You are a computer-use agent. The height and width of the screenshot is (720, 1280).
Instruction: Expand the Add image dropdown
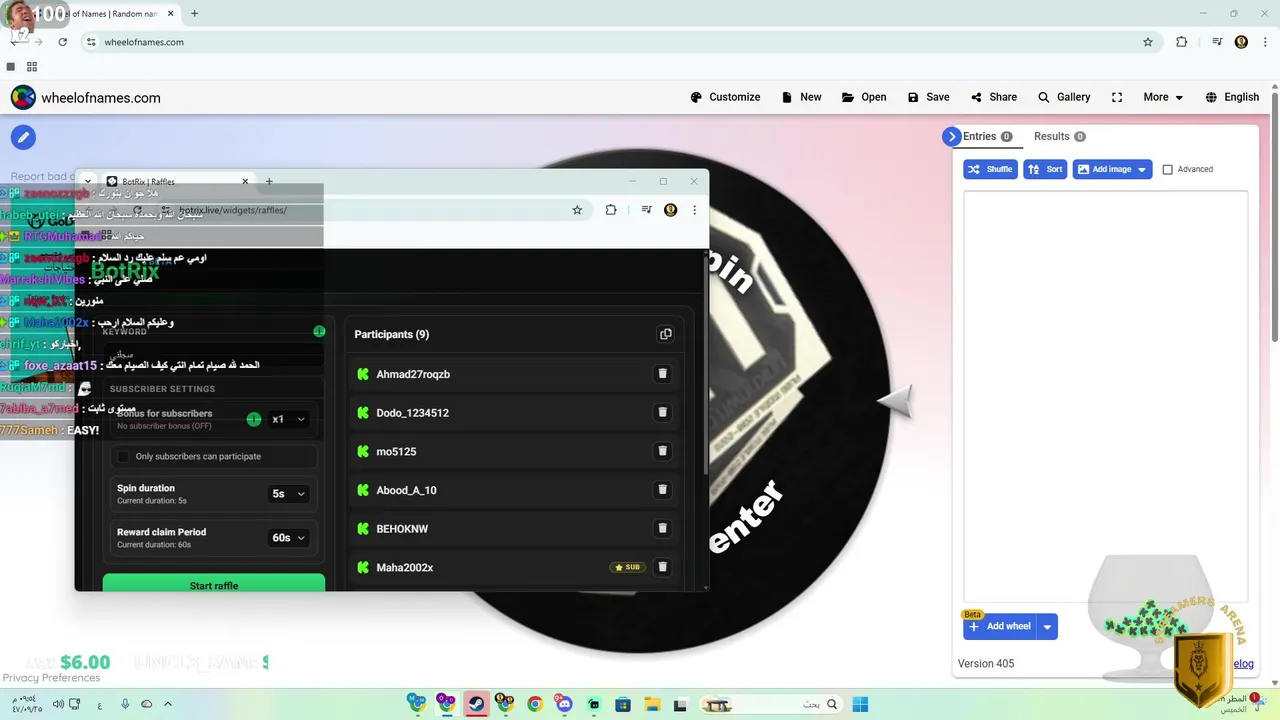(x=1141, y=169)
